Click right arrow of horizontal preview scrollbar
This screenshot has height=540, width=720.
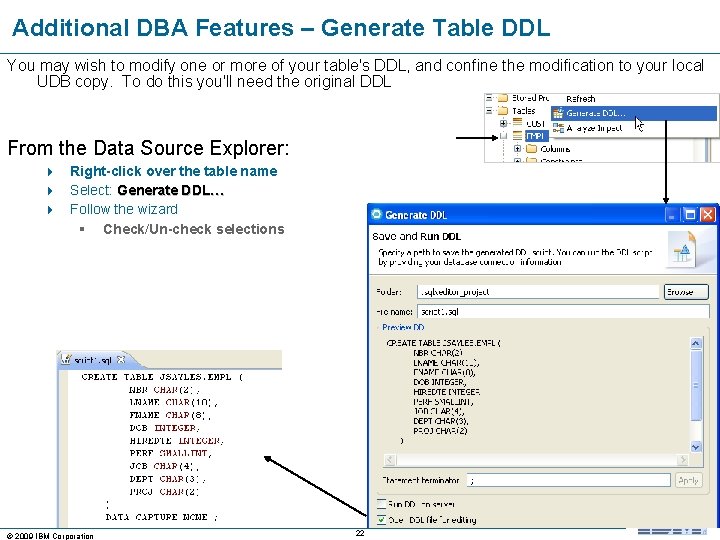pos(682,460)
